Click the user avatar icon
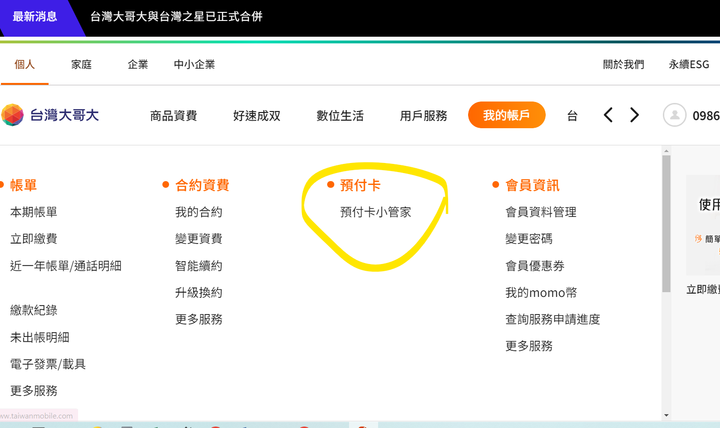 click(x=675, y=115)
